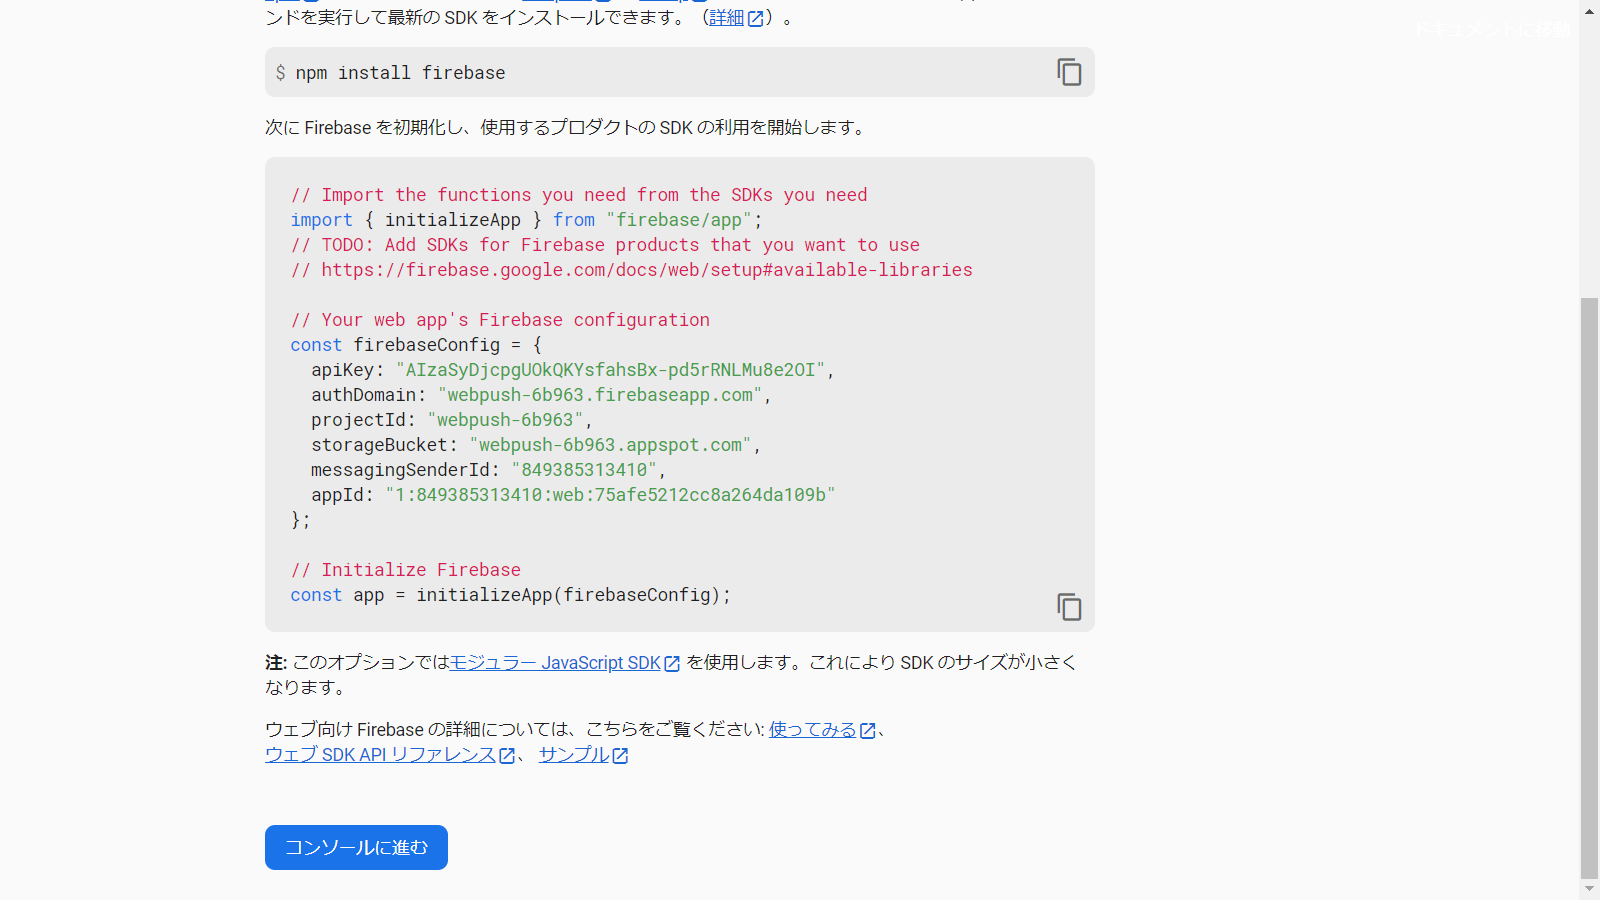This screenshot has height=900, width=1600.
Task: Copy the firebaseConfig code snippet
Action: coord(1069,607)
